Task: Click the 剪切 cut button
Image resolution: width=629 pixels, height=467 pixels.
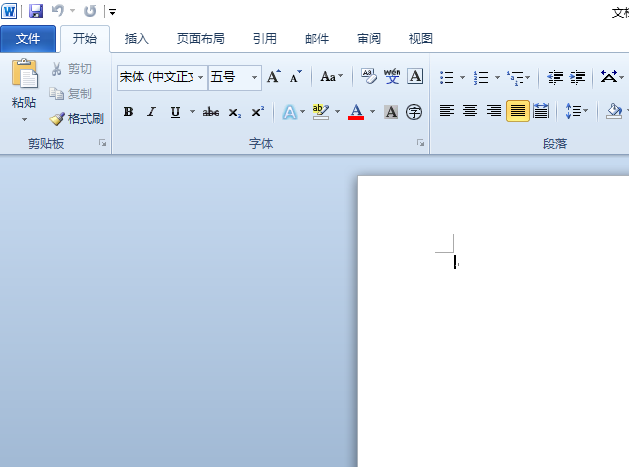Action: pyautogui.click(x=71, y=69)
